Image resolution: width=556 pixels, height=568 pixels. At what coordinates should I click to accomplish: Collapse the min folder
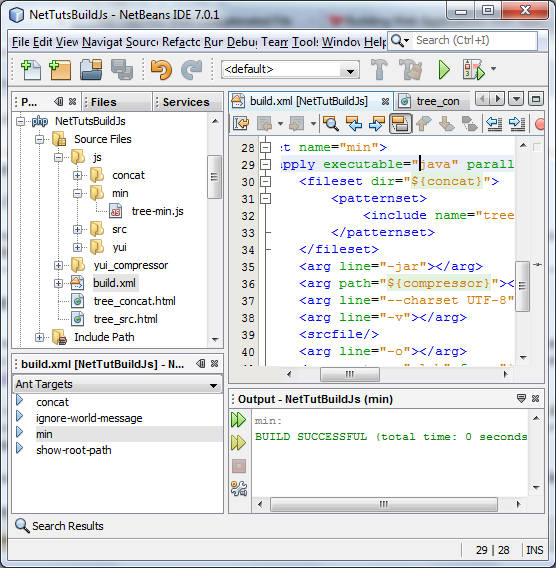click(77, 193)
